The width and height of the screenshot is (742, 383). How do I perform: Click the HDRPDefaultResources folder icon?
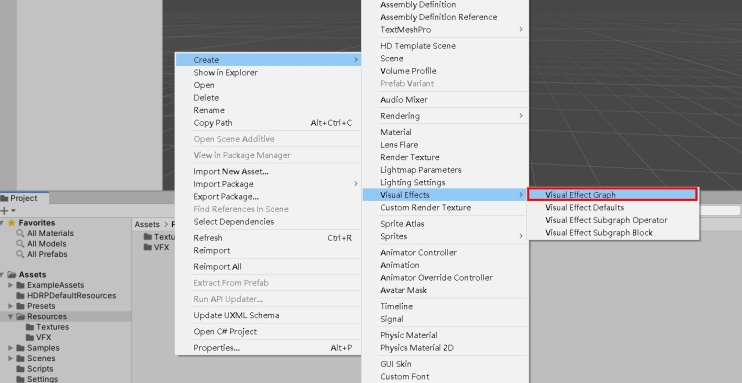(x=20, y=295)
